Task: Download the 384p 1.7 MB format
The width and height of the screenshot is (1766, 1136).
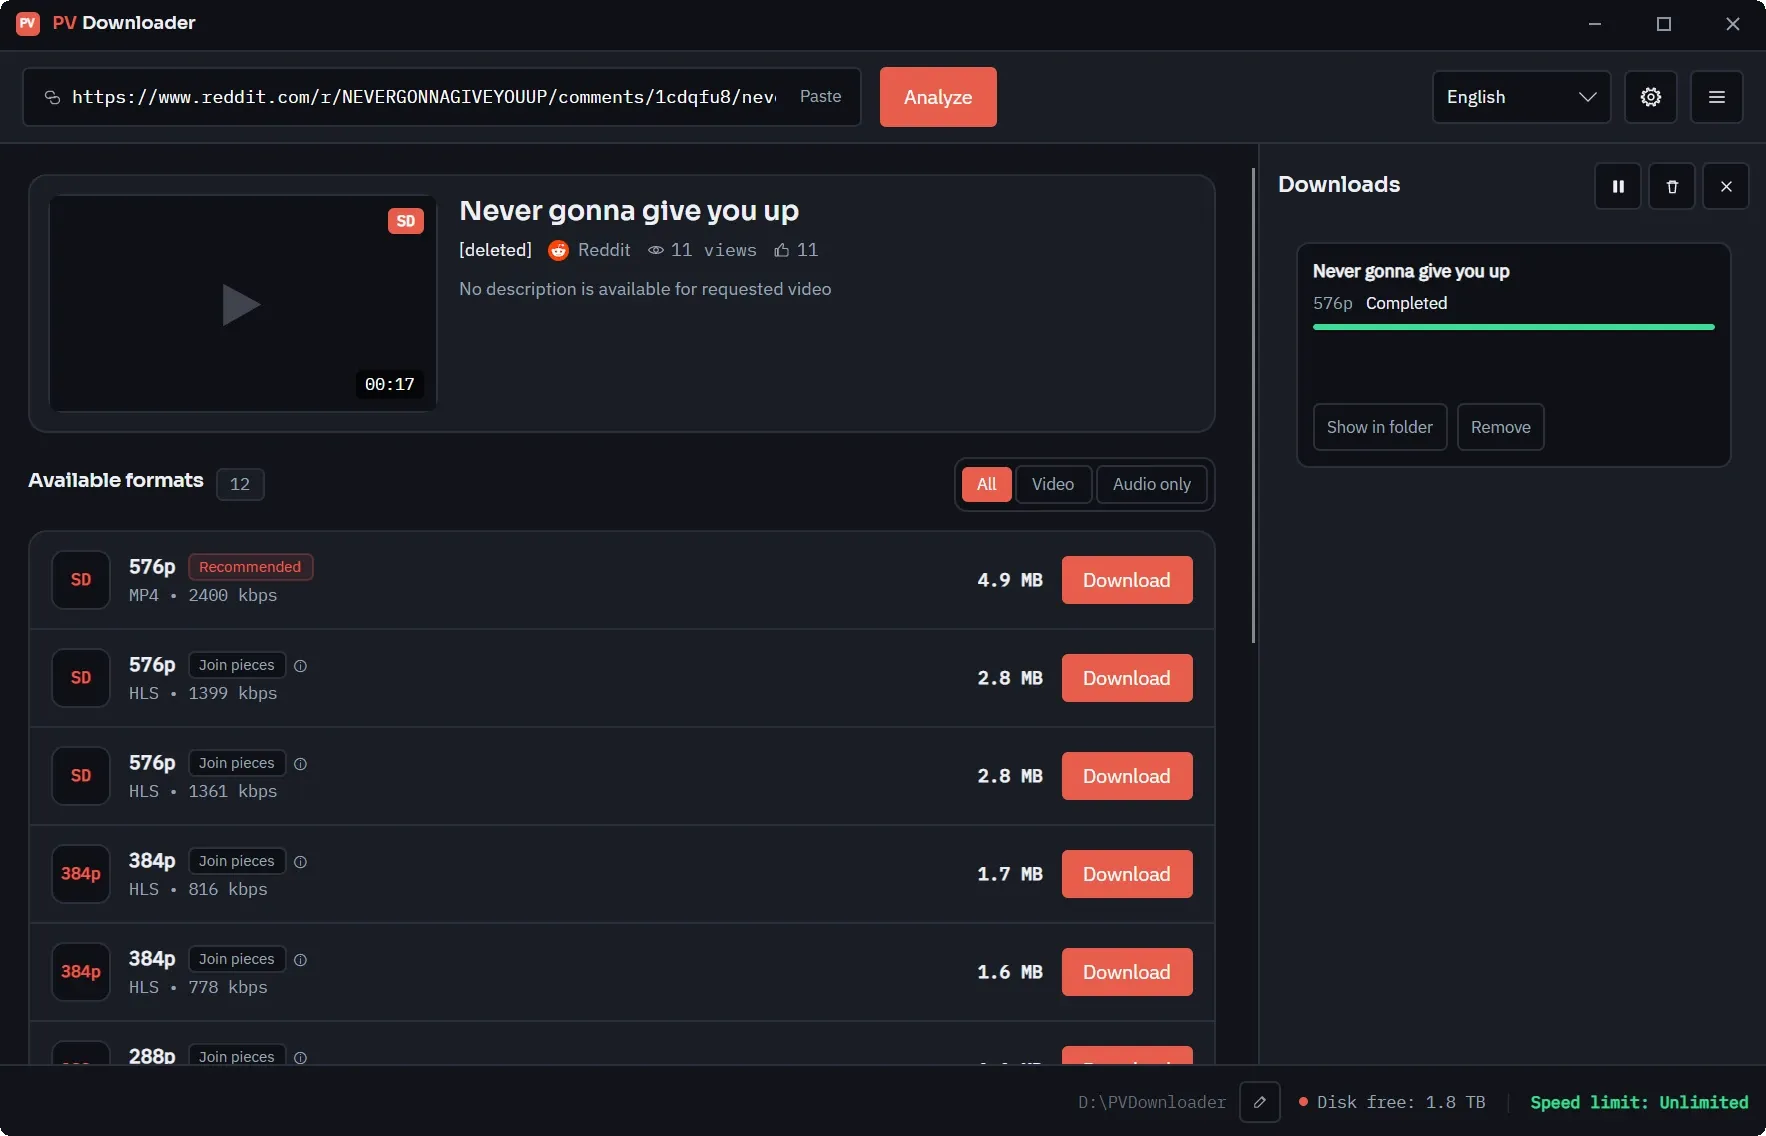Action: tap(1127, 874)
